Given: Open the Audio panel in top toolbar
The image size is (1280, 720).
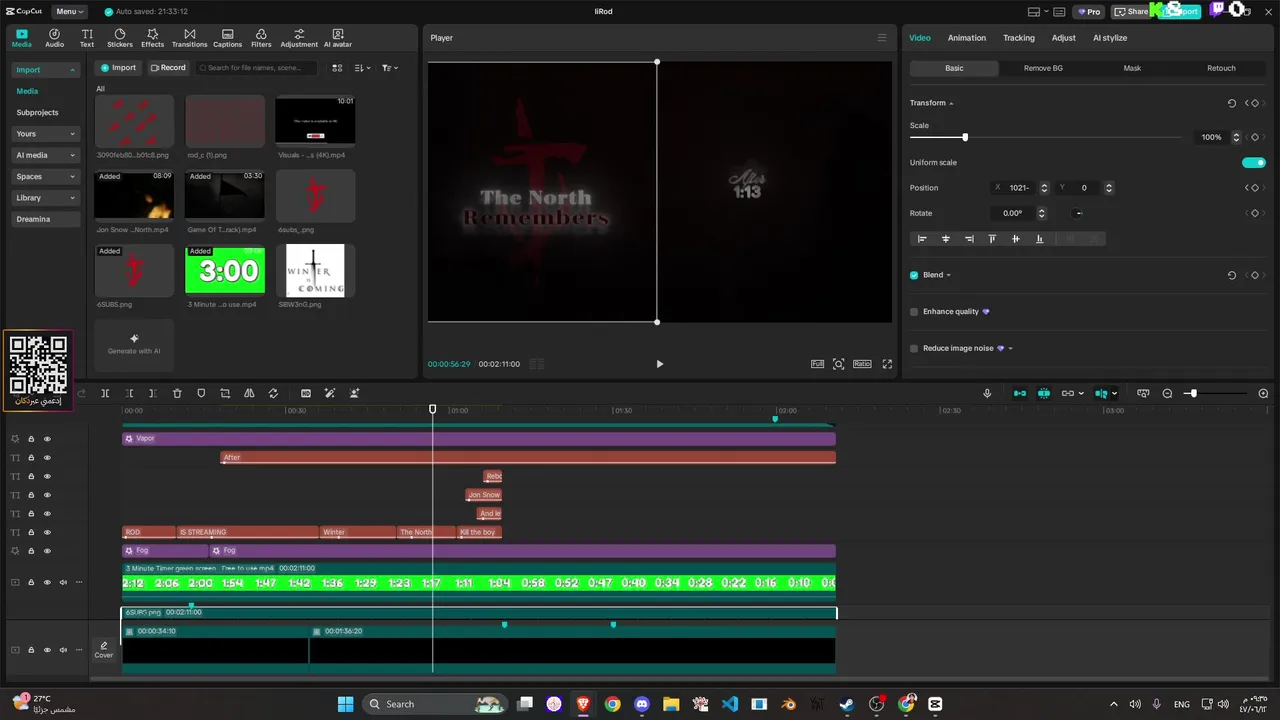Looking at the screenshot, I should [x=54, y=38].
